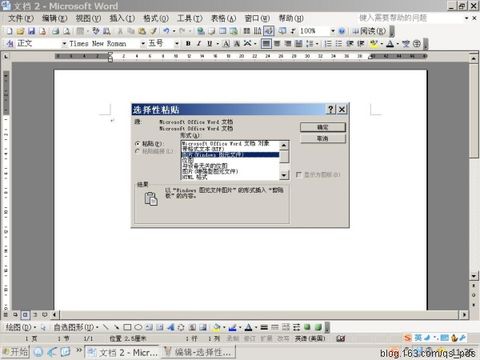Open the 文件(F) menu
The height and width of the screenshot is (360, 480).
21,18
